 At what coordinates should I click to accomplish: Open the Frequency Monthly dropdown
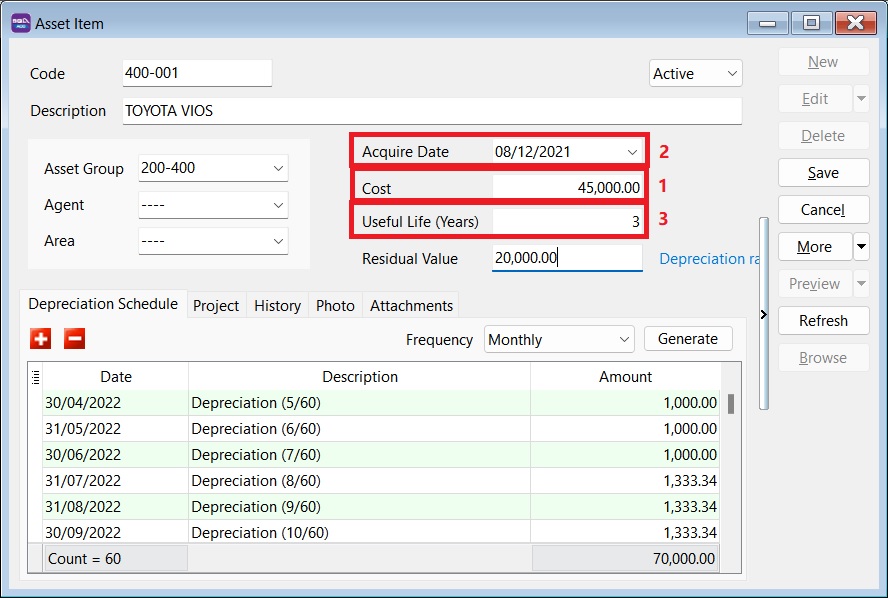(x=624, y=340)
